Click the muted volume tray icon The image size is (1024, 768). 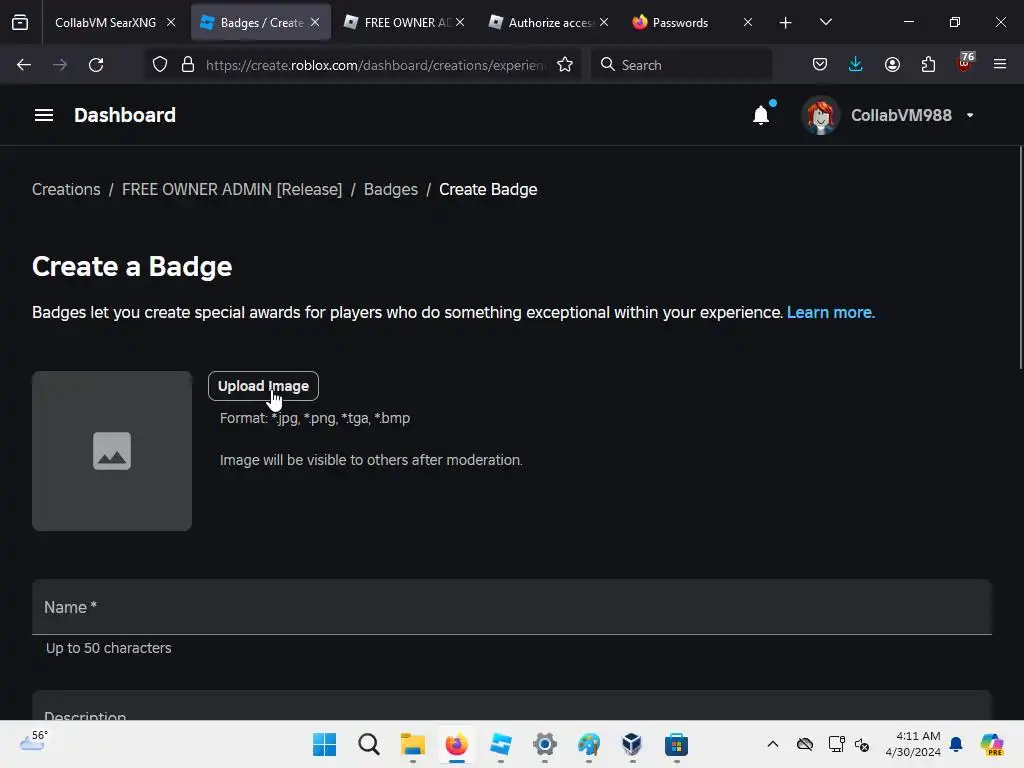point(861,744)
